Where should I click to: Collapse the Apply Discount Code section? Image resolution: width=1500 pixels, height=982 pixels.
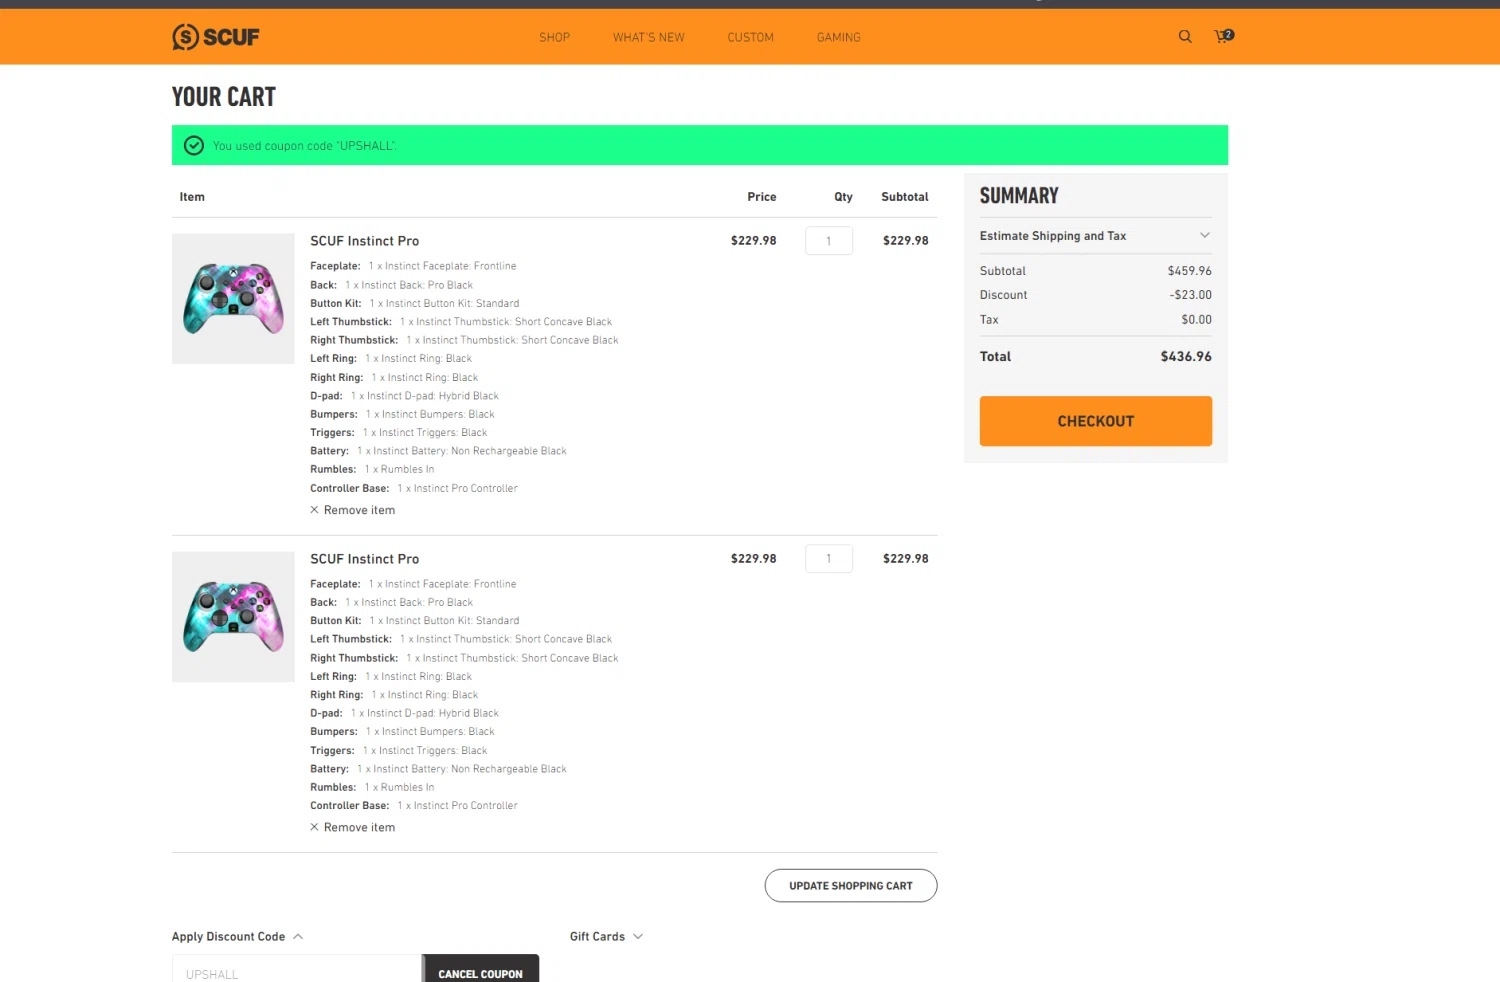click(x=238, y=937)
